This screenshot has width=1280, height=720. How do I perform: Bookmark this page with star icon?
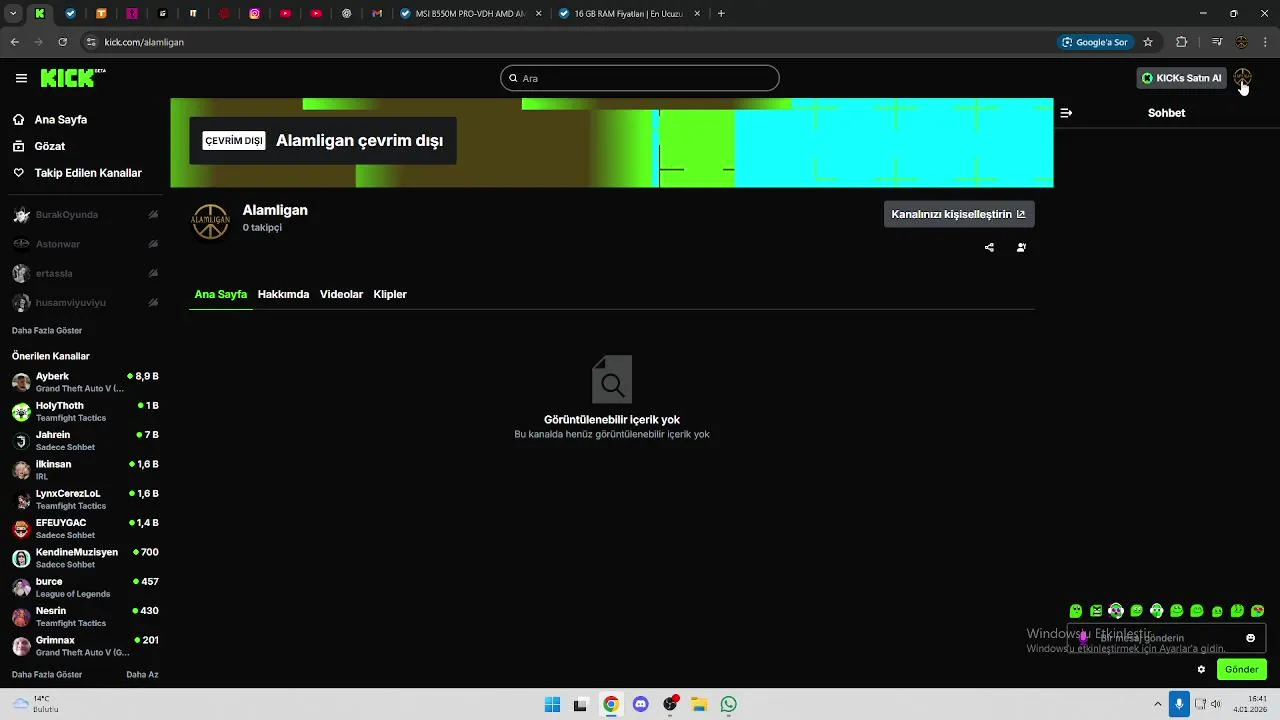click(x=1148, y=42)
